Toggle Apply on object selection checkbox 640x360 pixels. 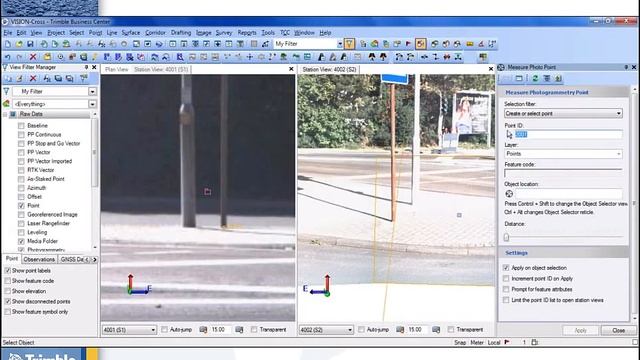pyautogui.click(x=506, y=268)
